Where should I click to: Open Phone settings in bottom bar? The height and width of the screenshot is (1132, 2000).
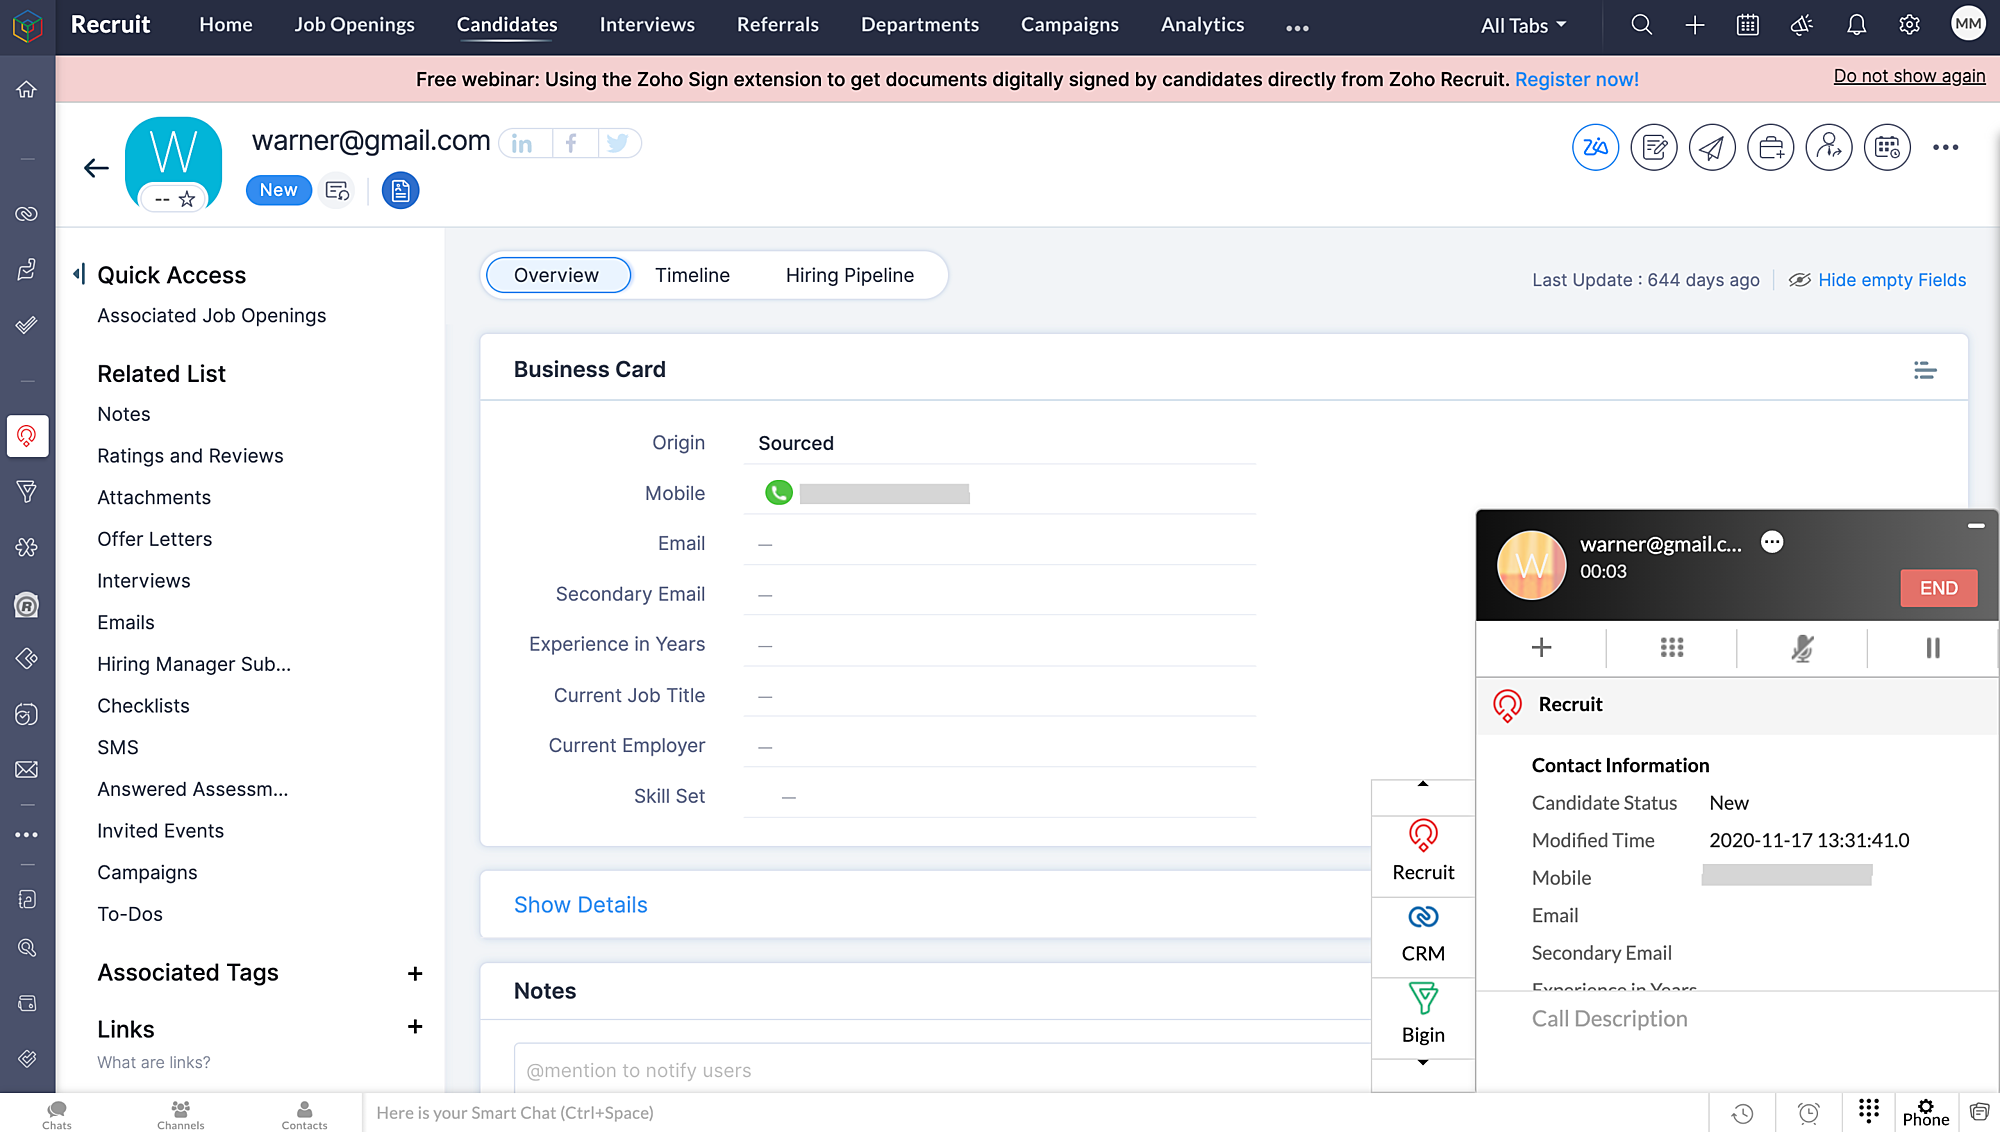pos(1925,1113)
